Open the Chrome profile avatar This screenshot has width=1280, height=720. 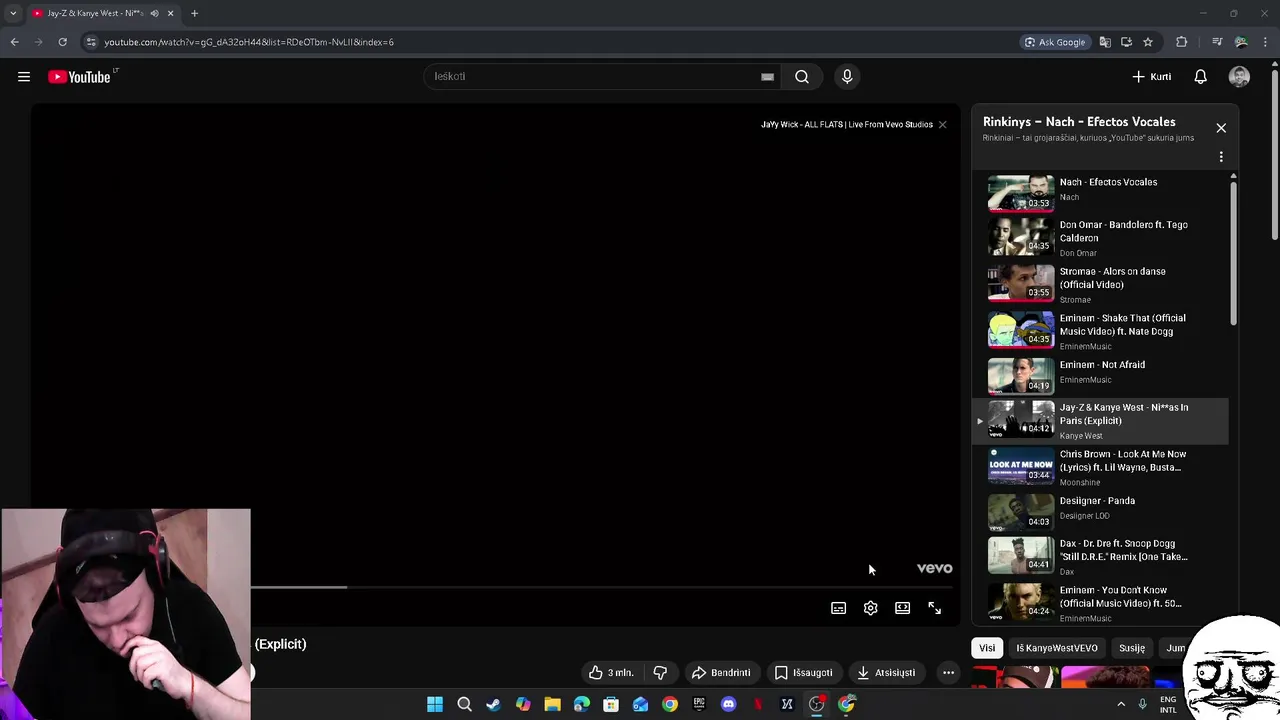tap(1241, 42)
